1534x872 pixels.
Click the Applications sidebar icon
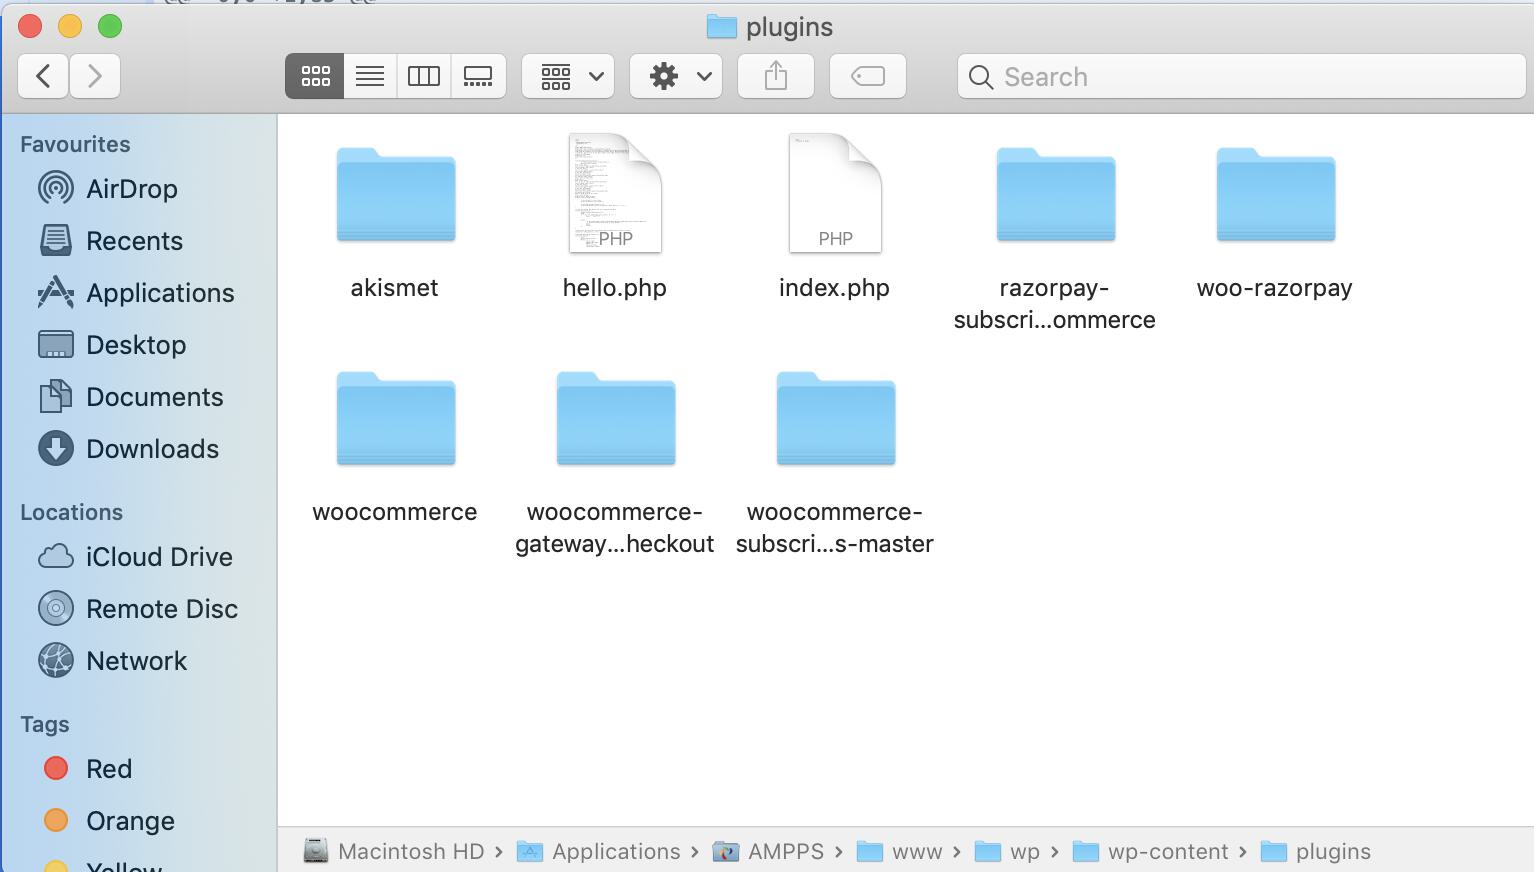tap(56, 292)
